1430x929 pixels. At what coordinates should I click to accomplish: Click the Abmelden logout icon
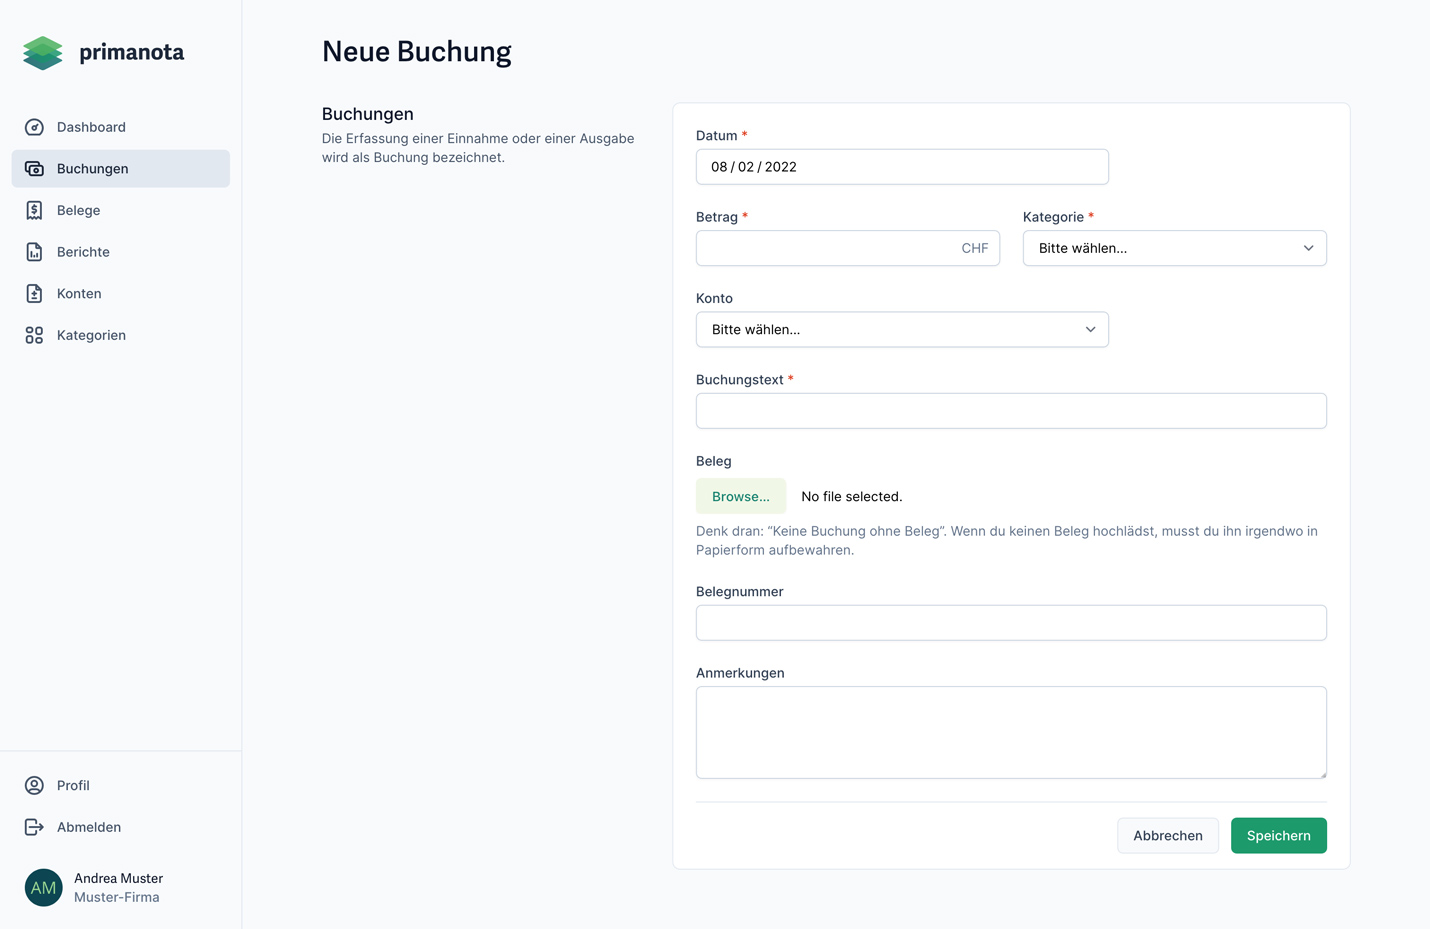point(34,827)
